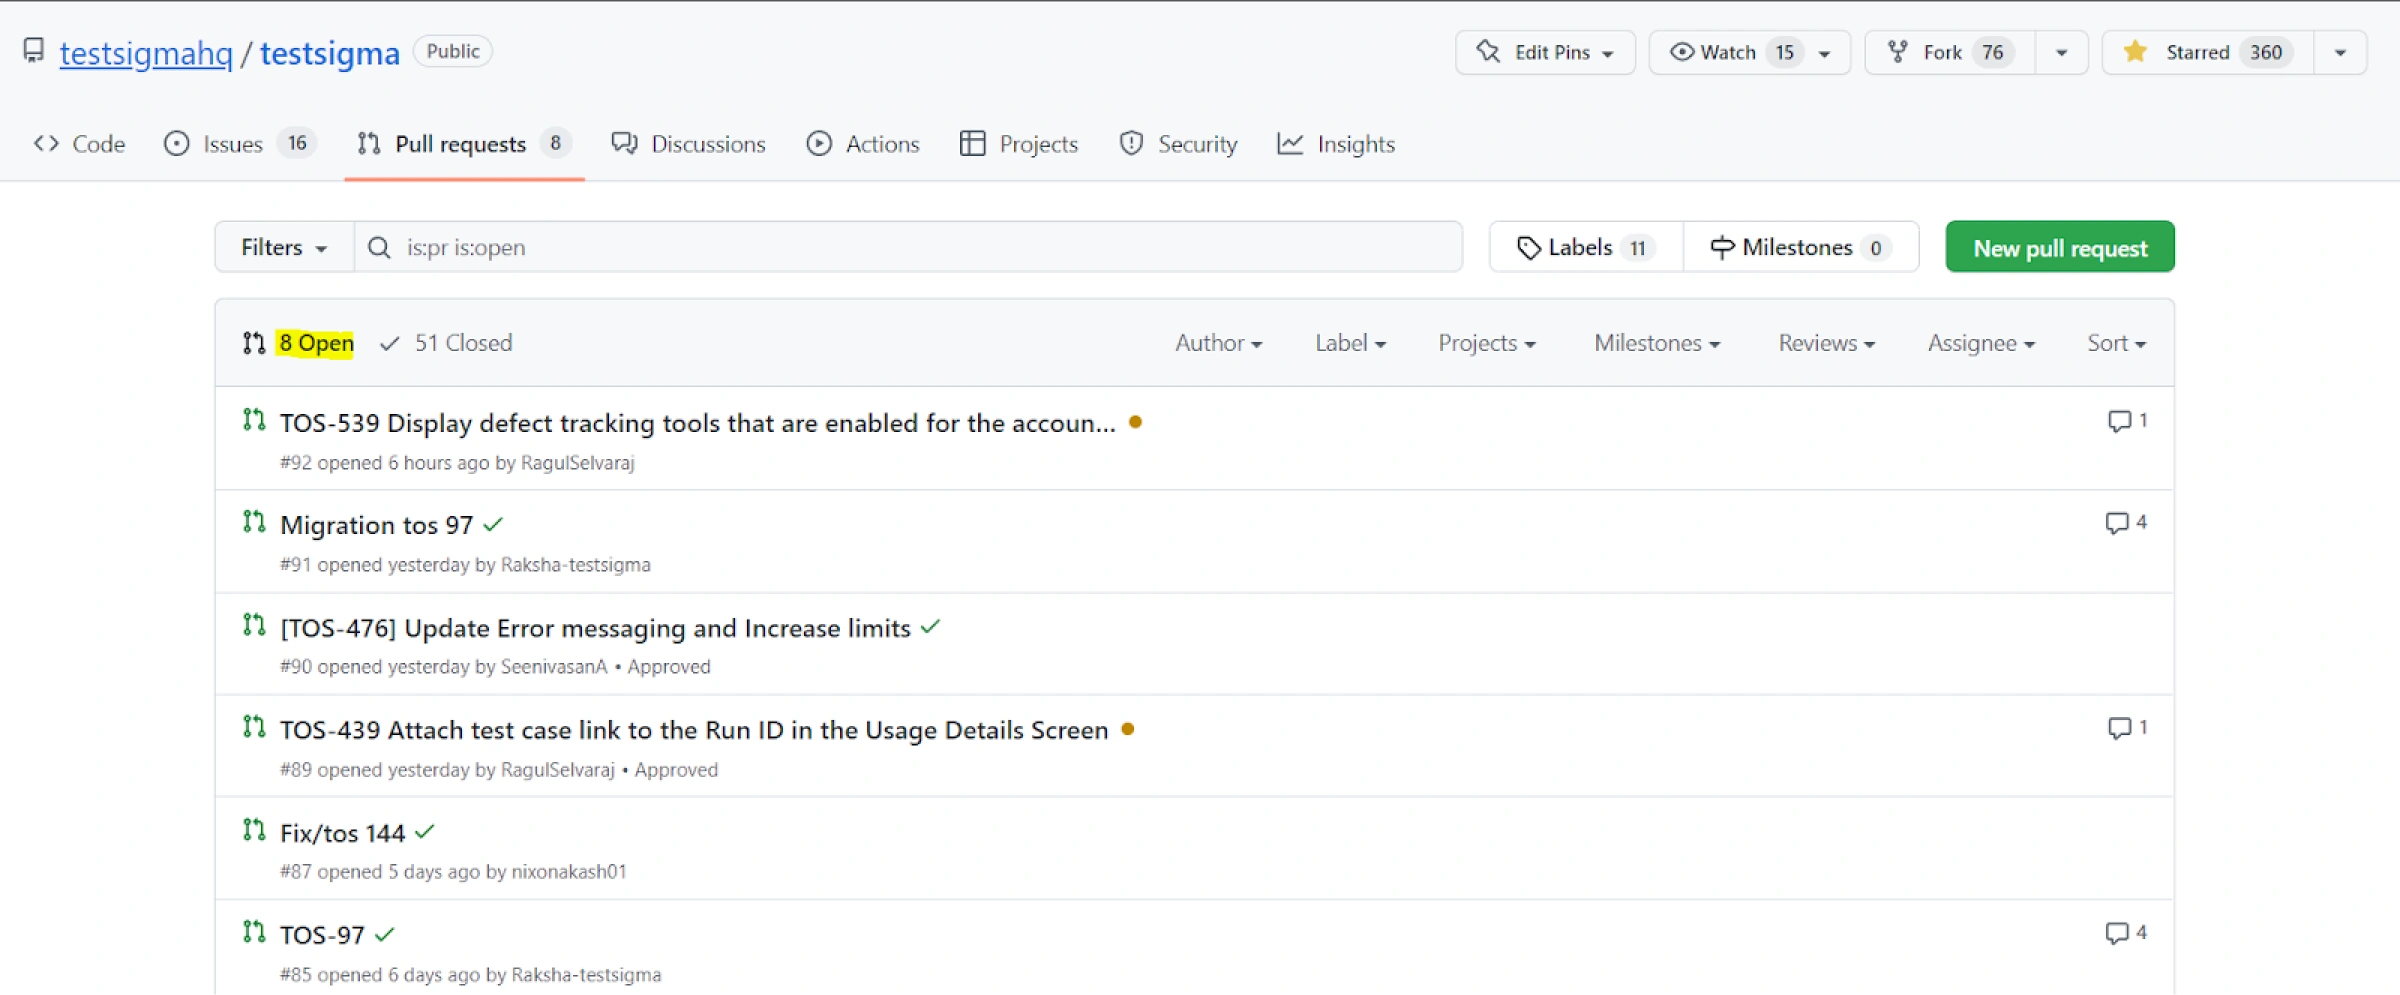The width and height of the screenshot is (2400, 995).
Task: Click the green check status on TOS-476
Action: [931, 627]
